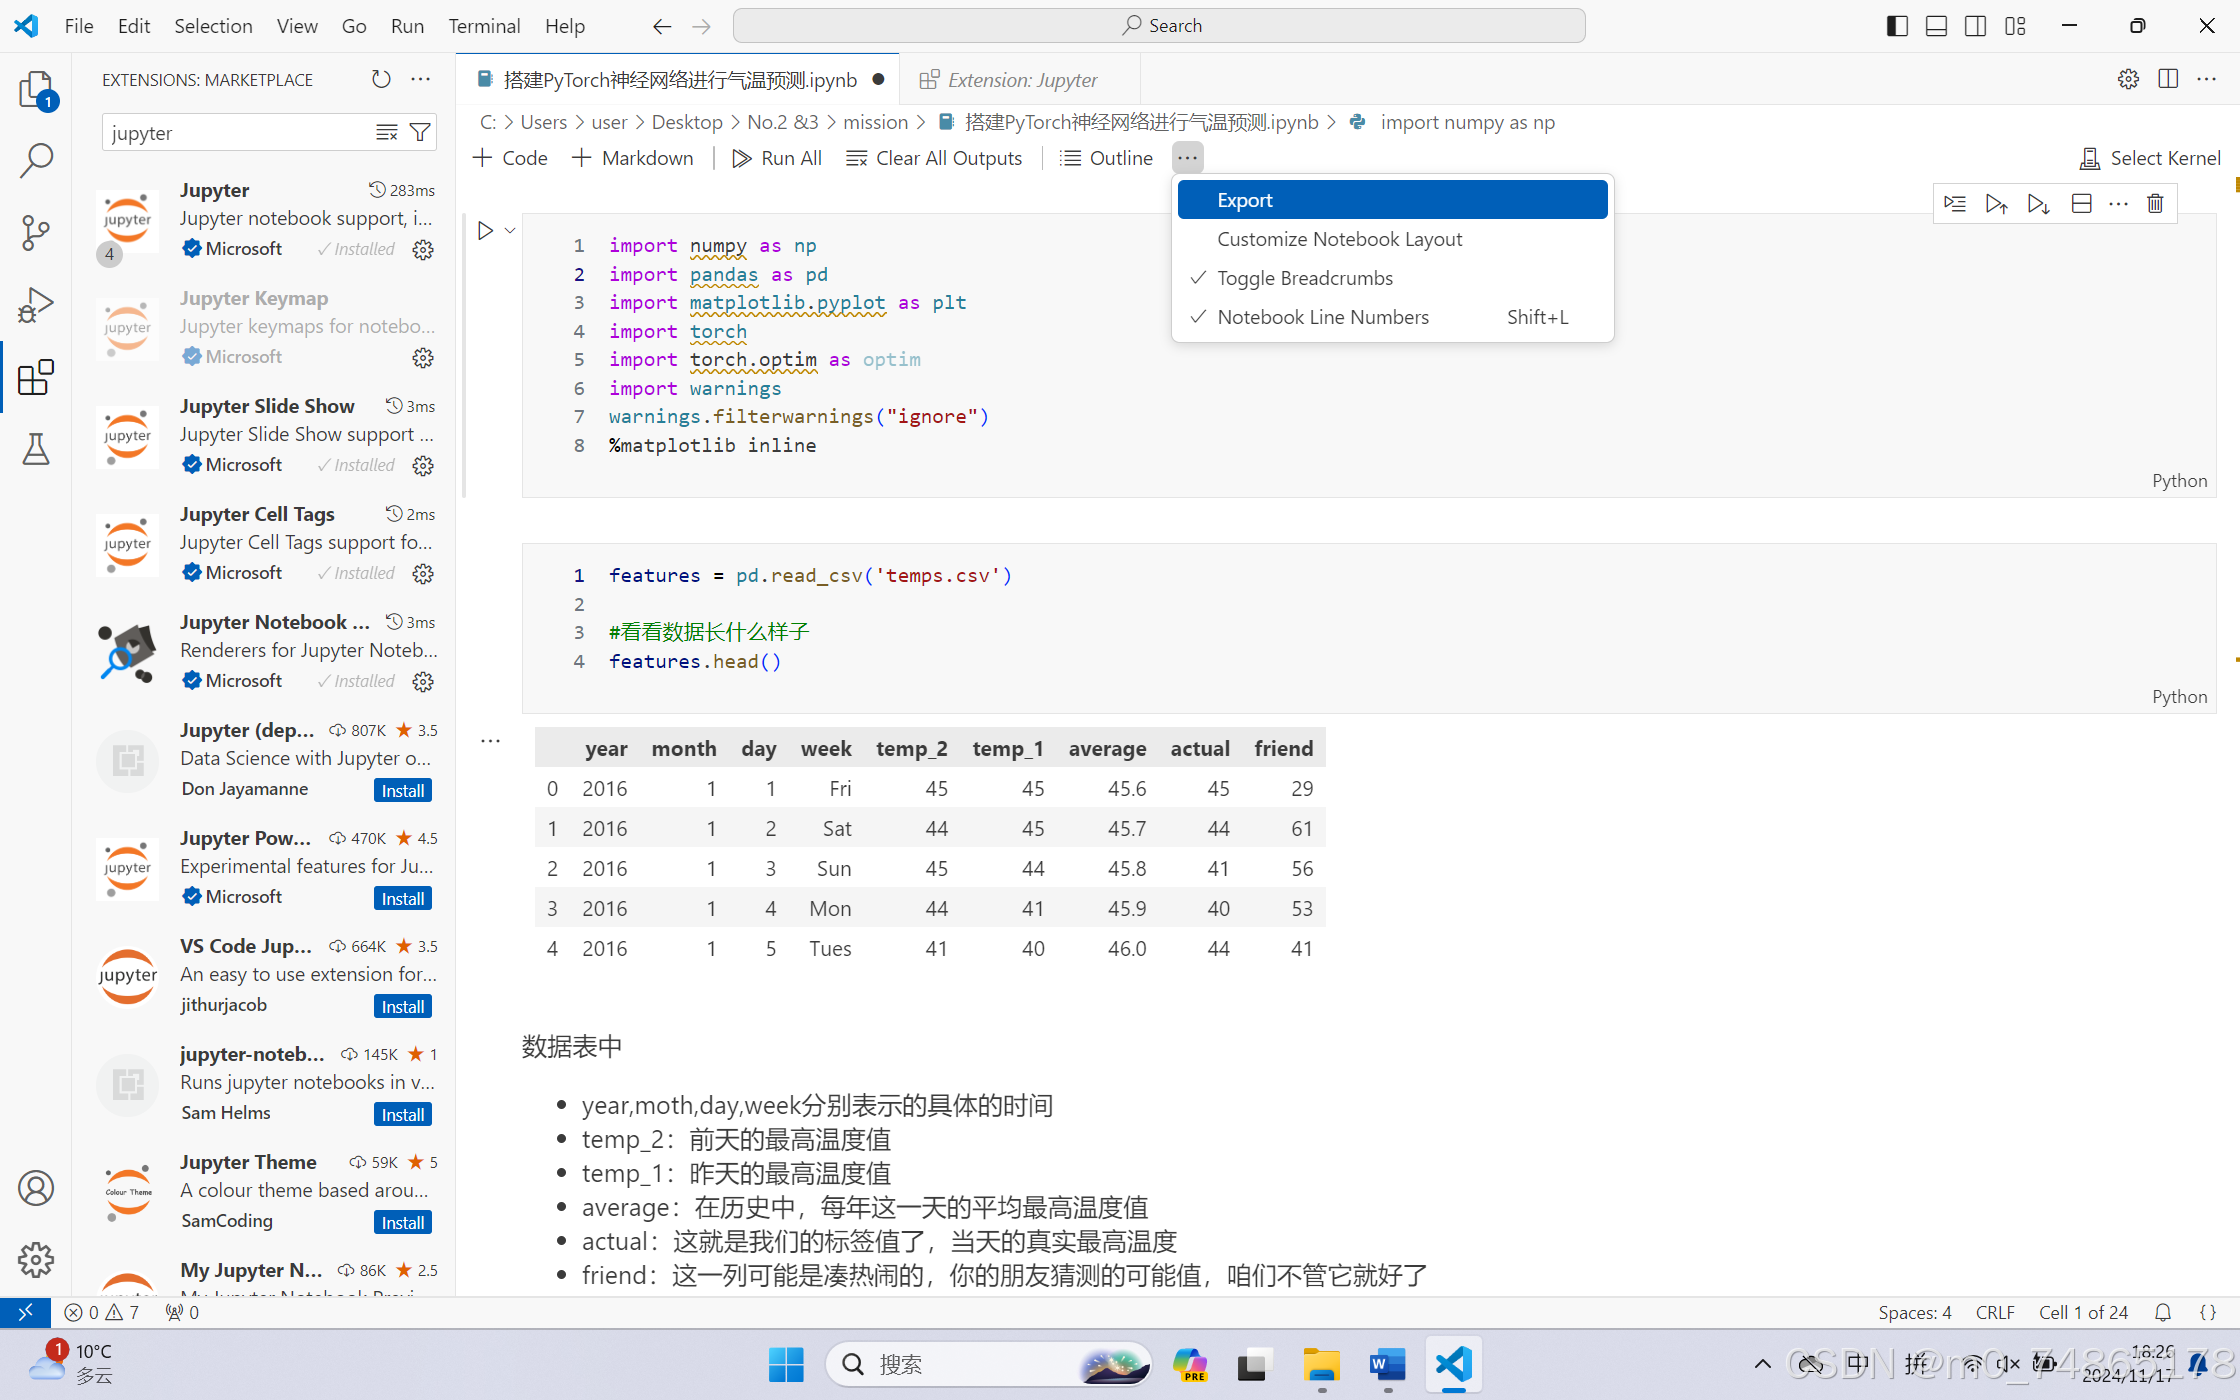Screen dimensions: 2240x1400
Task: Open the Terminal menu
Action: [x=484, y=26]
